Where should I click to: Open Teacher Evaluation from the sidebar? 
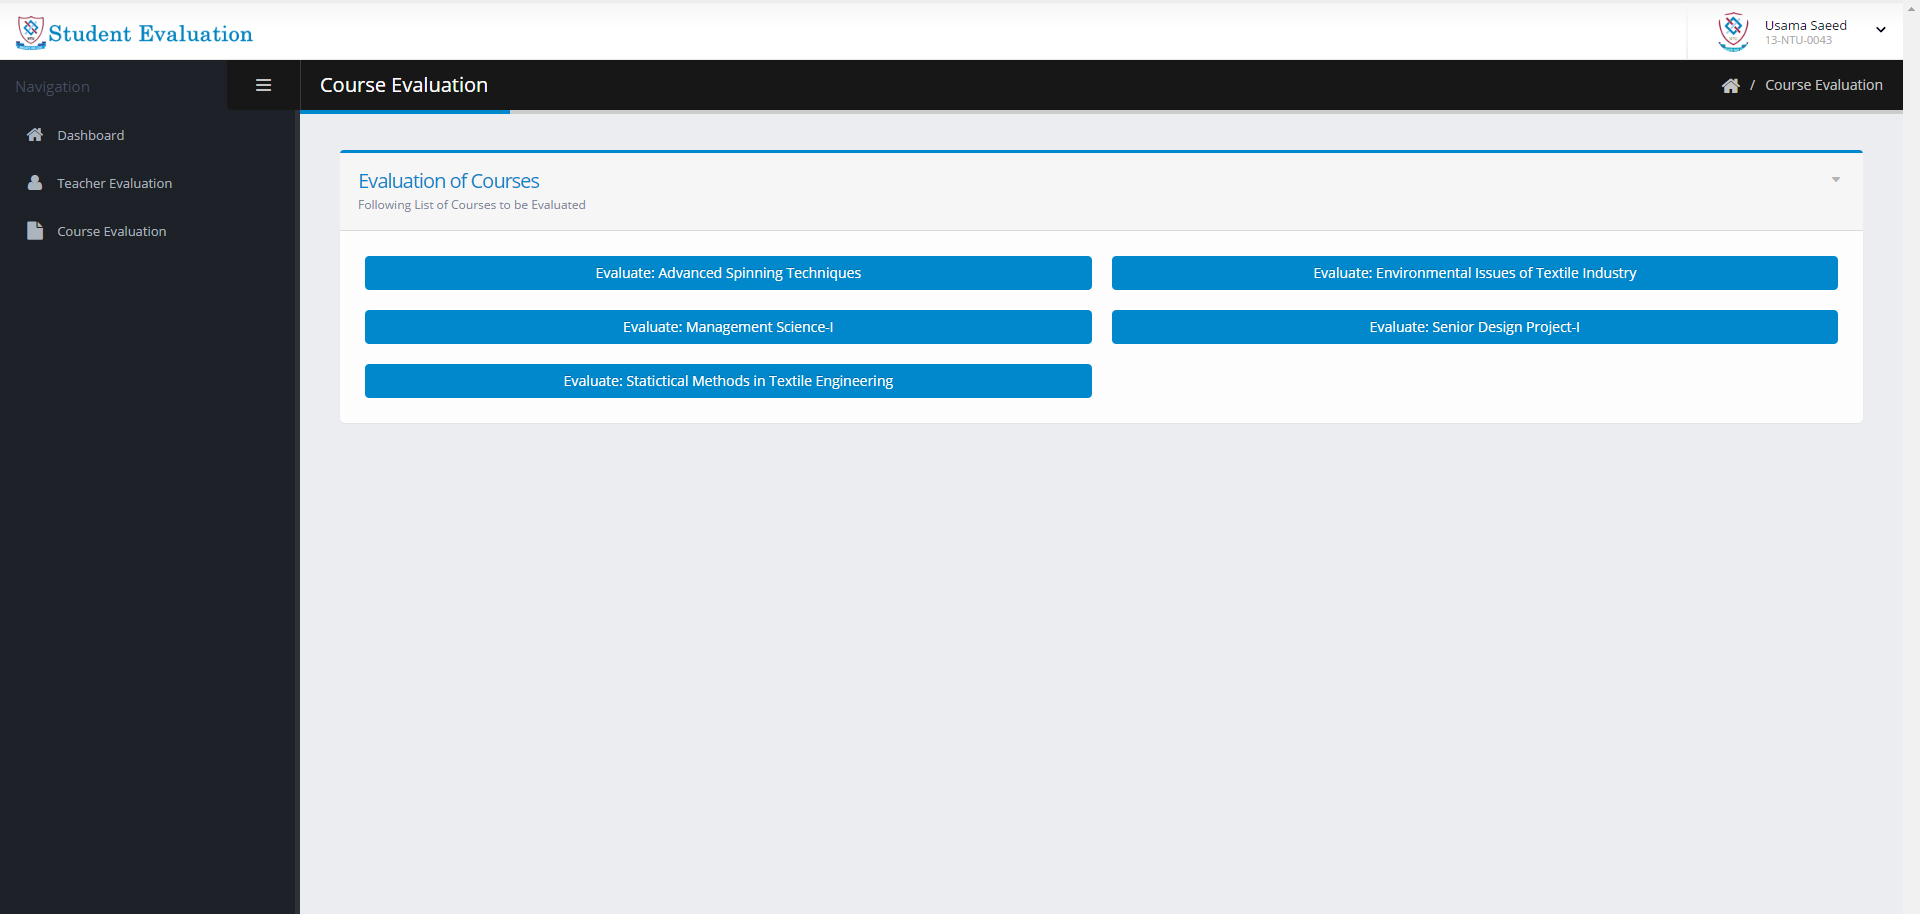[x=114, y=183]
